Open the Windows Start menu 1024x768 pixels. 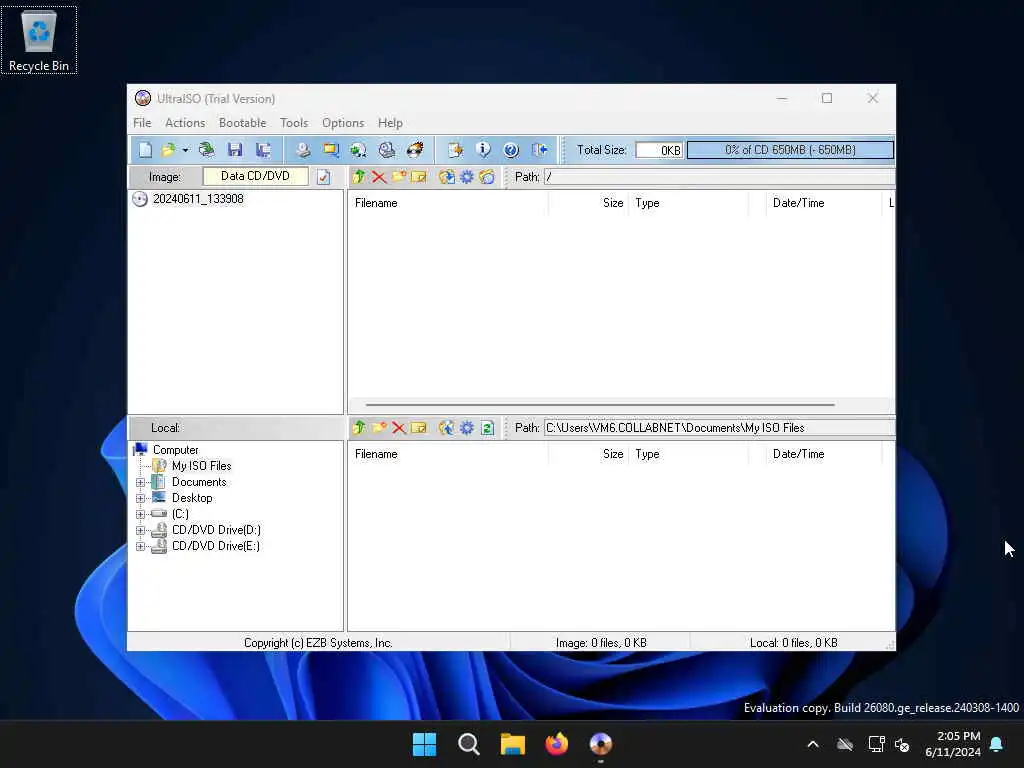(424, 744)
